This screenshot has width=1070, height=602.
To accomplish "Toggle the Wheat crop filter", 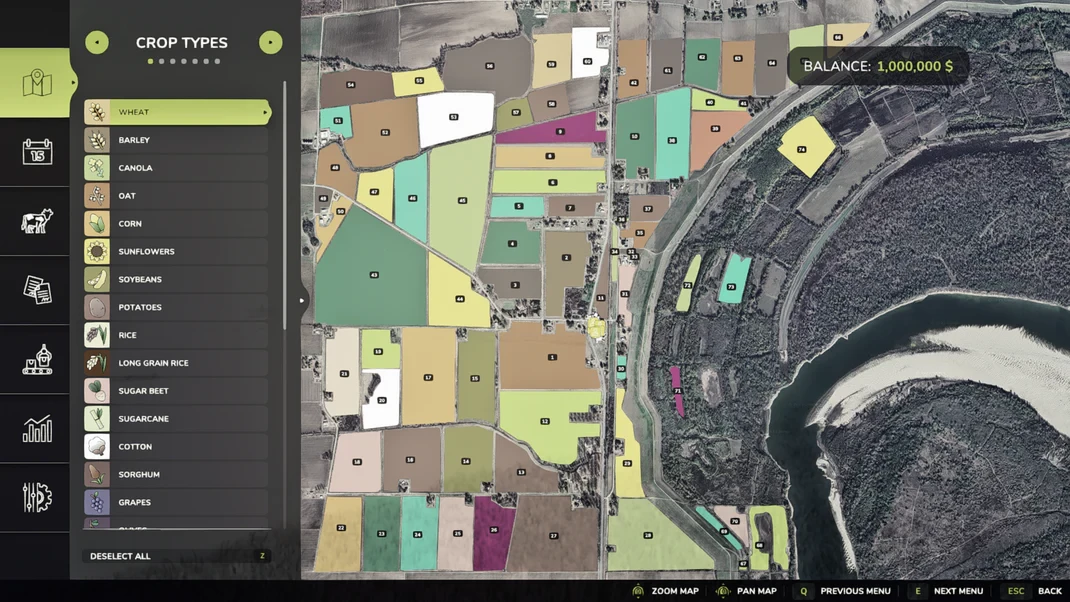I will 177,112.
